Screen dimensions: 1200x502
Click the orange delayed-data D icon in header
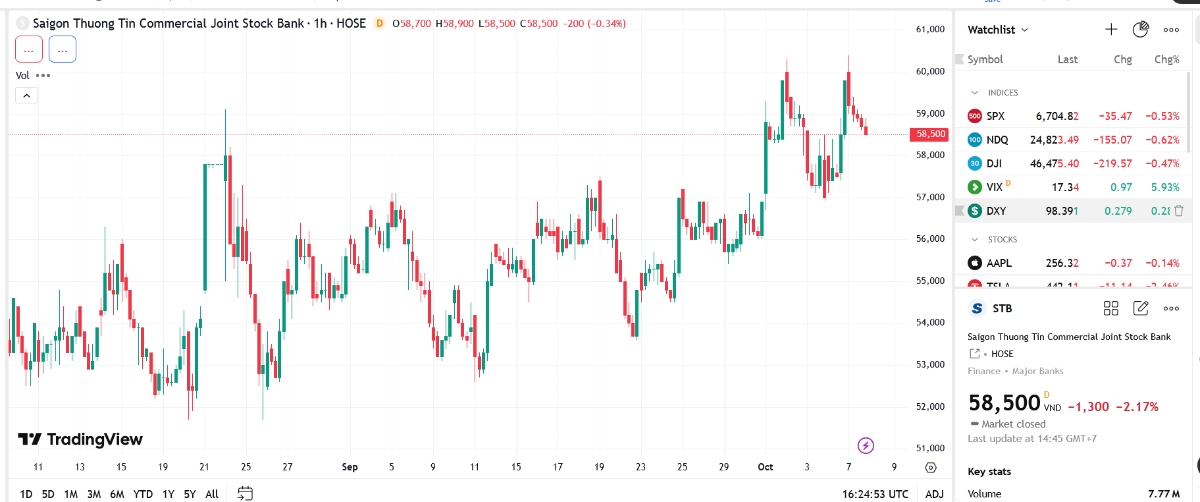click(x=379, y=22)
